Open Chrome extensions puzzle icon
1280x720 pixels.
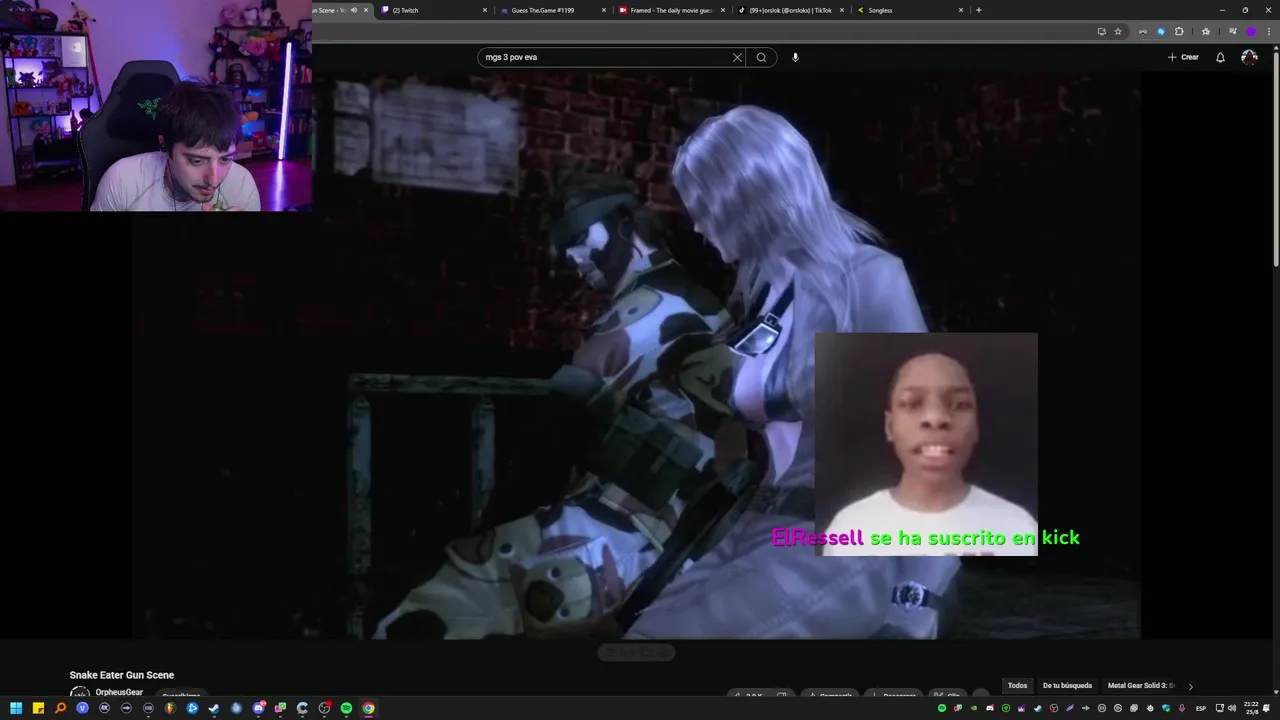click(x=1179, y=31)
